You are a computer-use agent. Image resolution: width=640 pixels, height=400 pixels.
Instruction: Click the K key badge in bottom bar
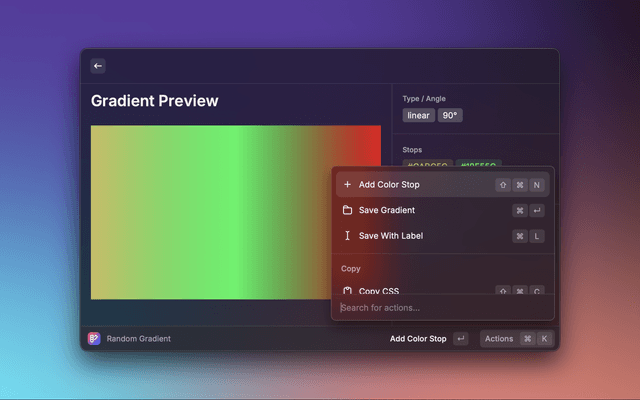pyautogui.click(x=544, y=339)
